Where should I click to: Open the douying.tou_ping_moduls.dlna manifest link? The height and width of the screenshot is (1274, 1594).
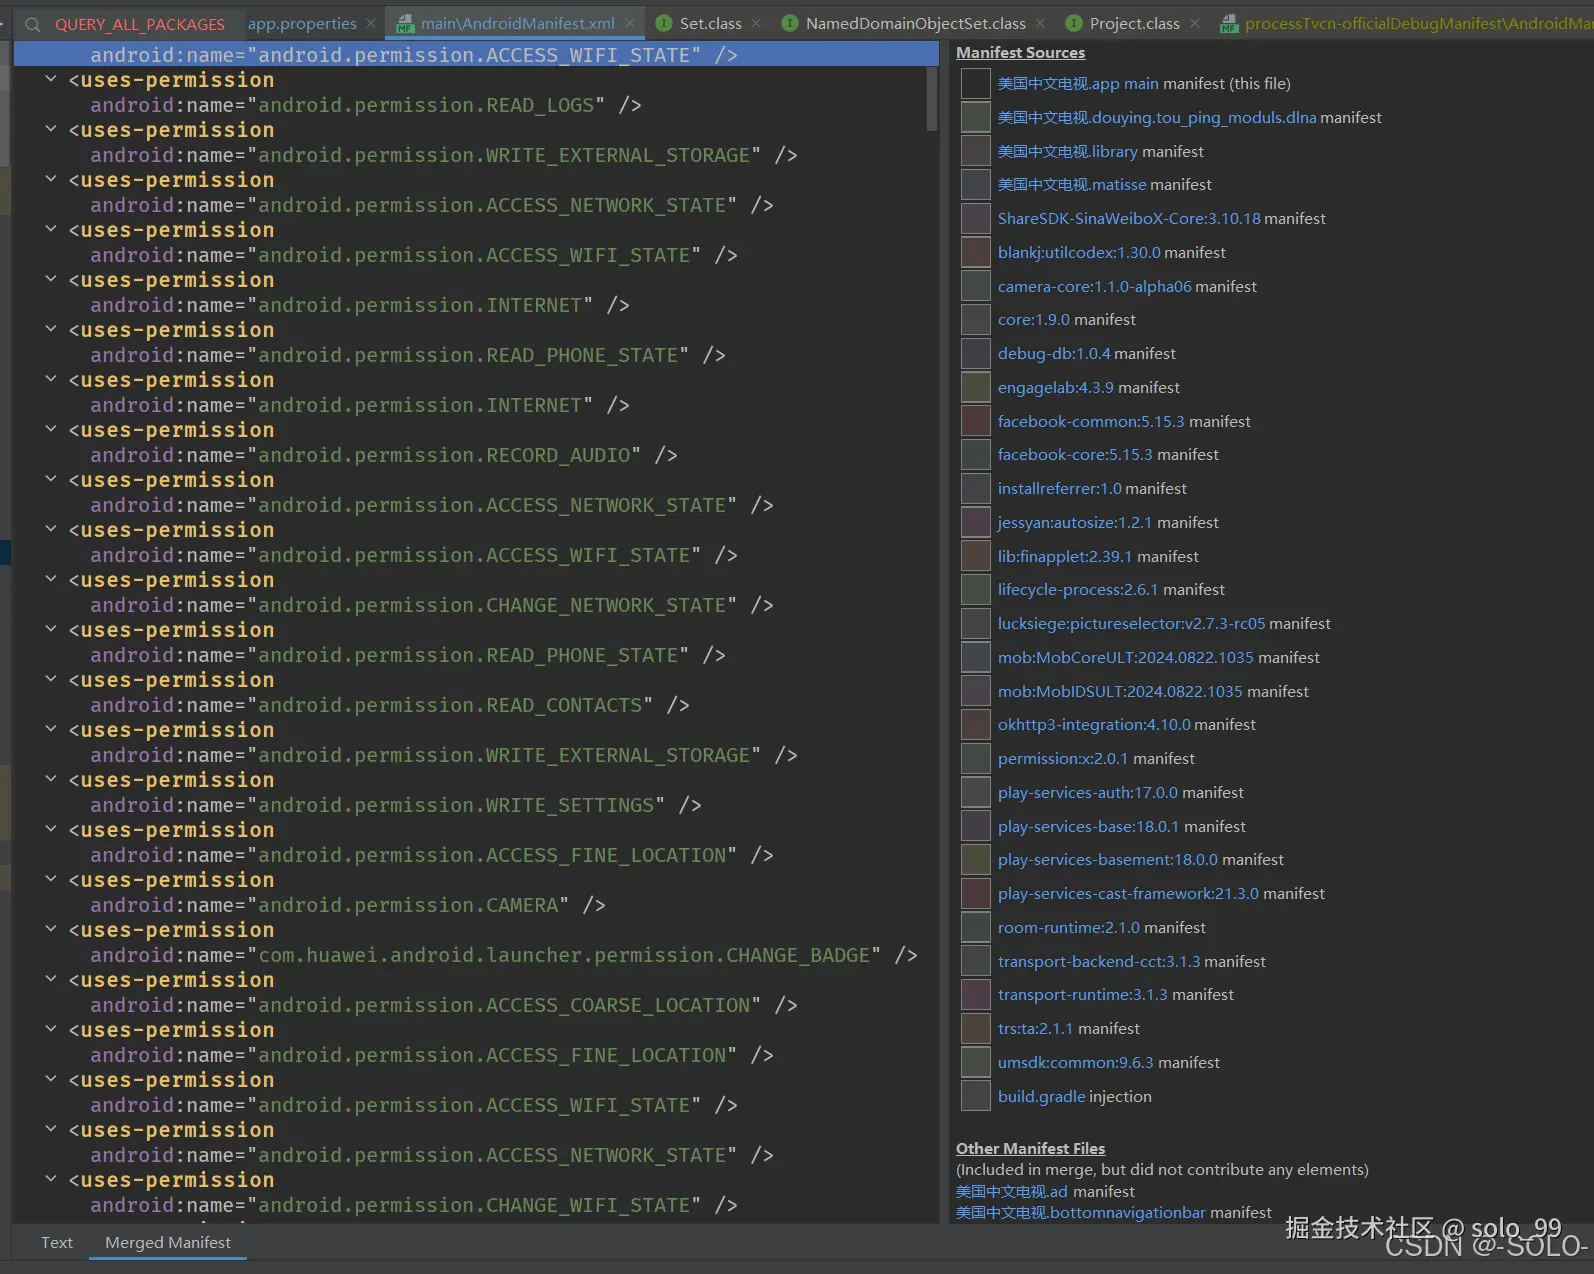pyautogui.click(x=1157, y=118)
